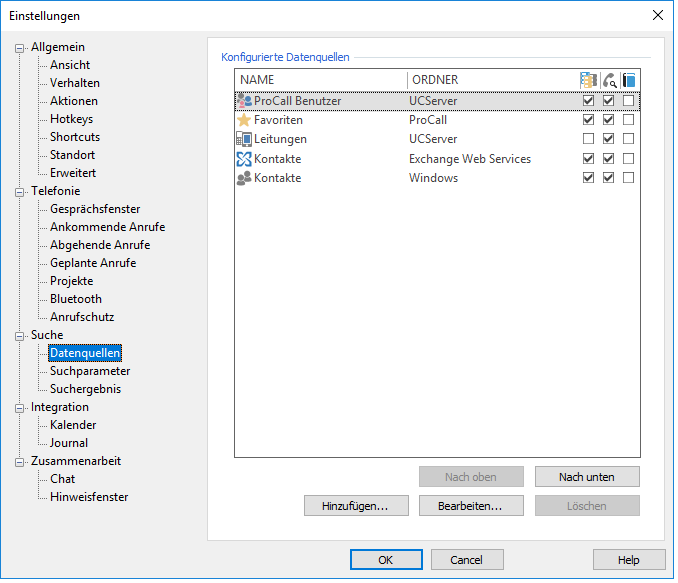Screen dimensions: 678x583
Task: Collapse the Suche tree node
Action: click(x=19, y=336)
